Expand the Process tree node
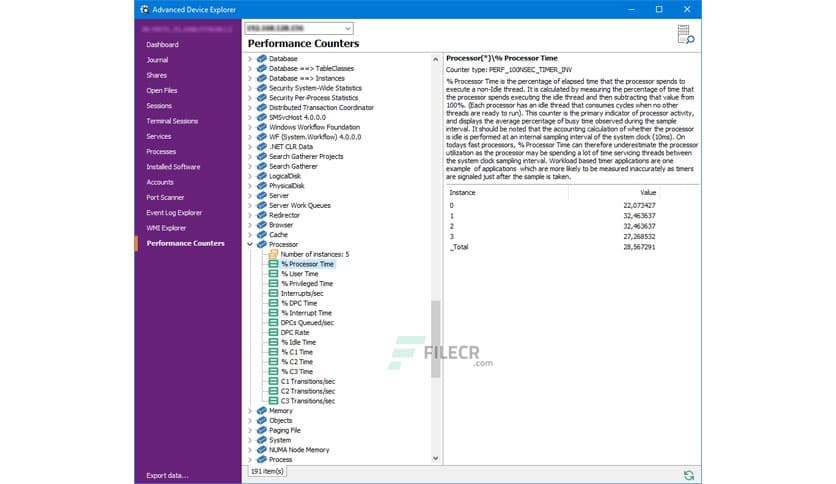836x484 pixels. coord(250,459)
